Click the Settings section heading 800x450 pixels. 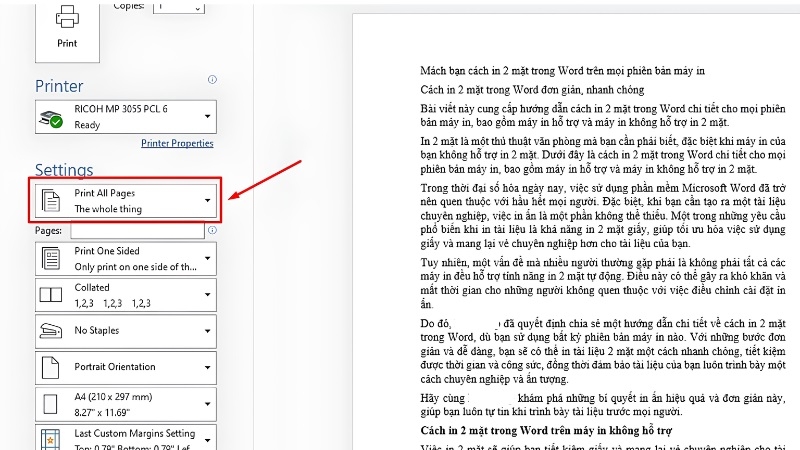click(x=64, y=170)
